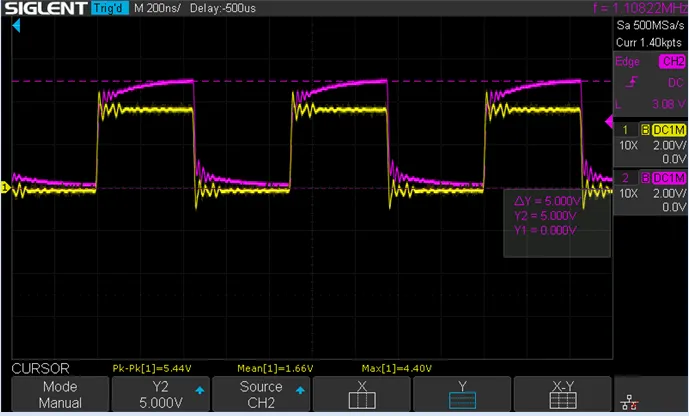Select the Y cursor type icon
Screen dimensions: 689x416
click(461, 396)
